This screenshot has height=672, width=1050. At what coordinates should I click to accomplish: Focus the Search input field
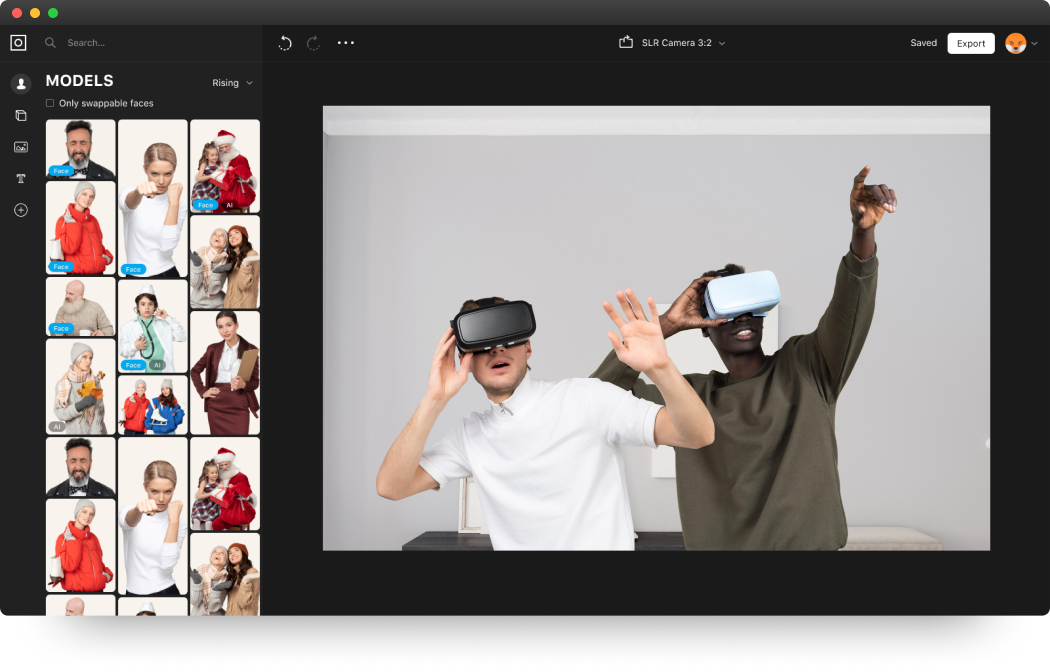pyautogui.click(x=86, y=43)
